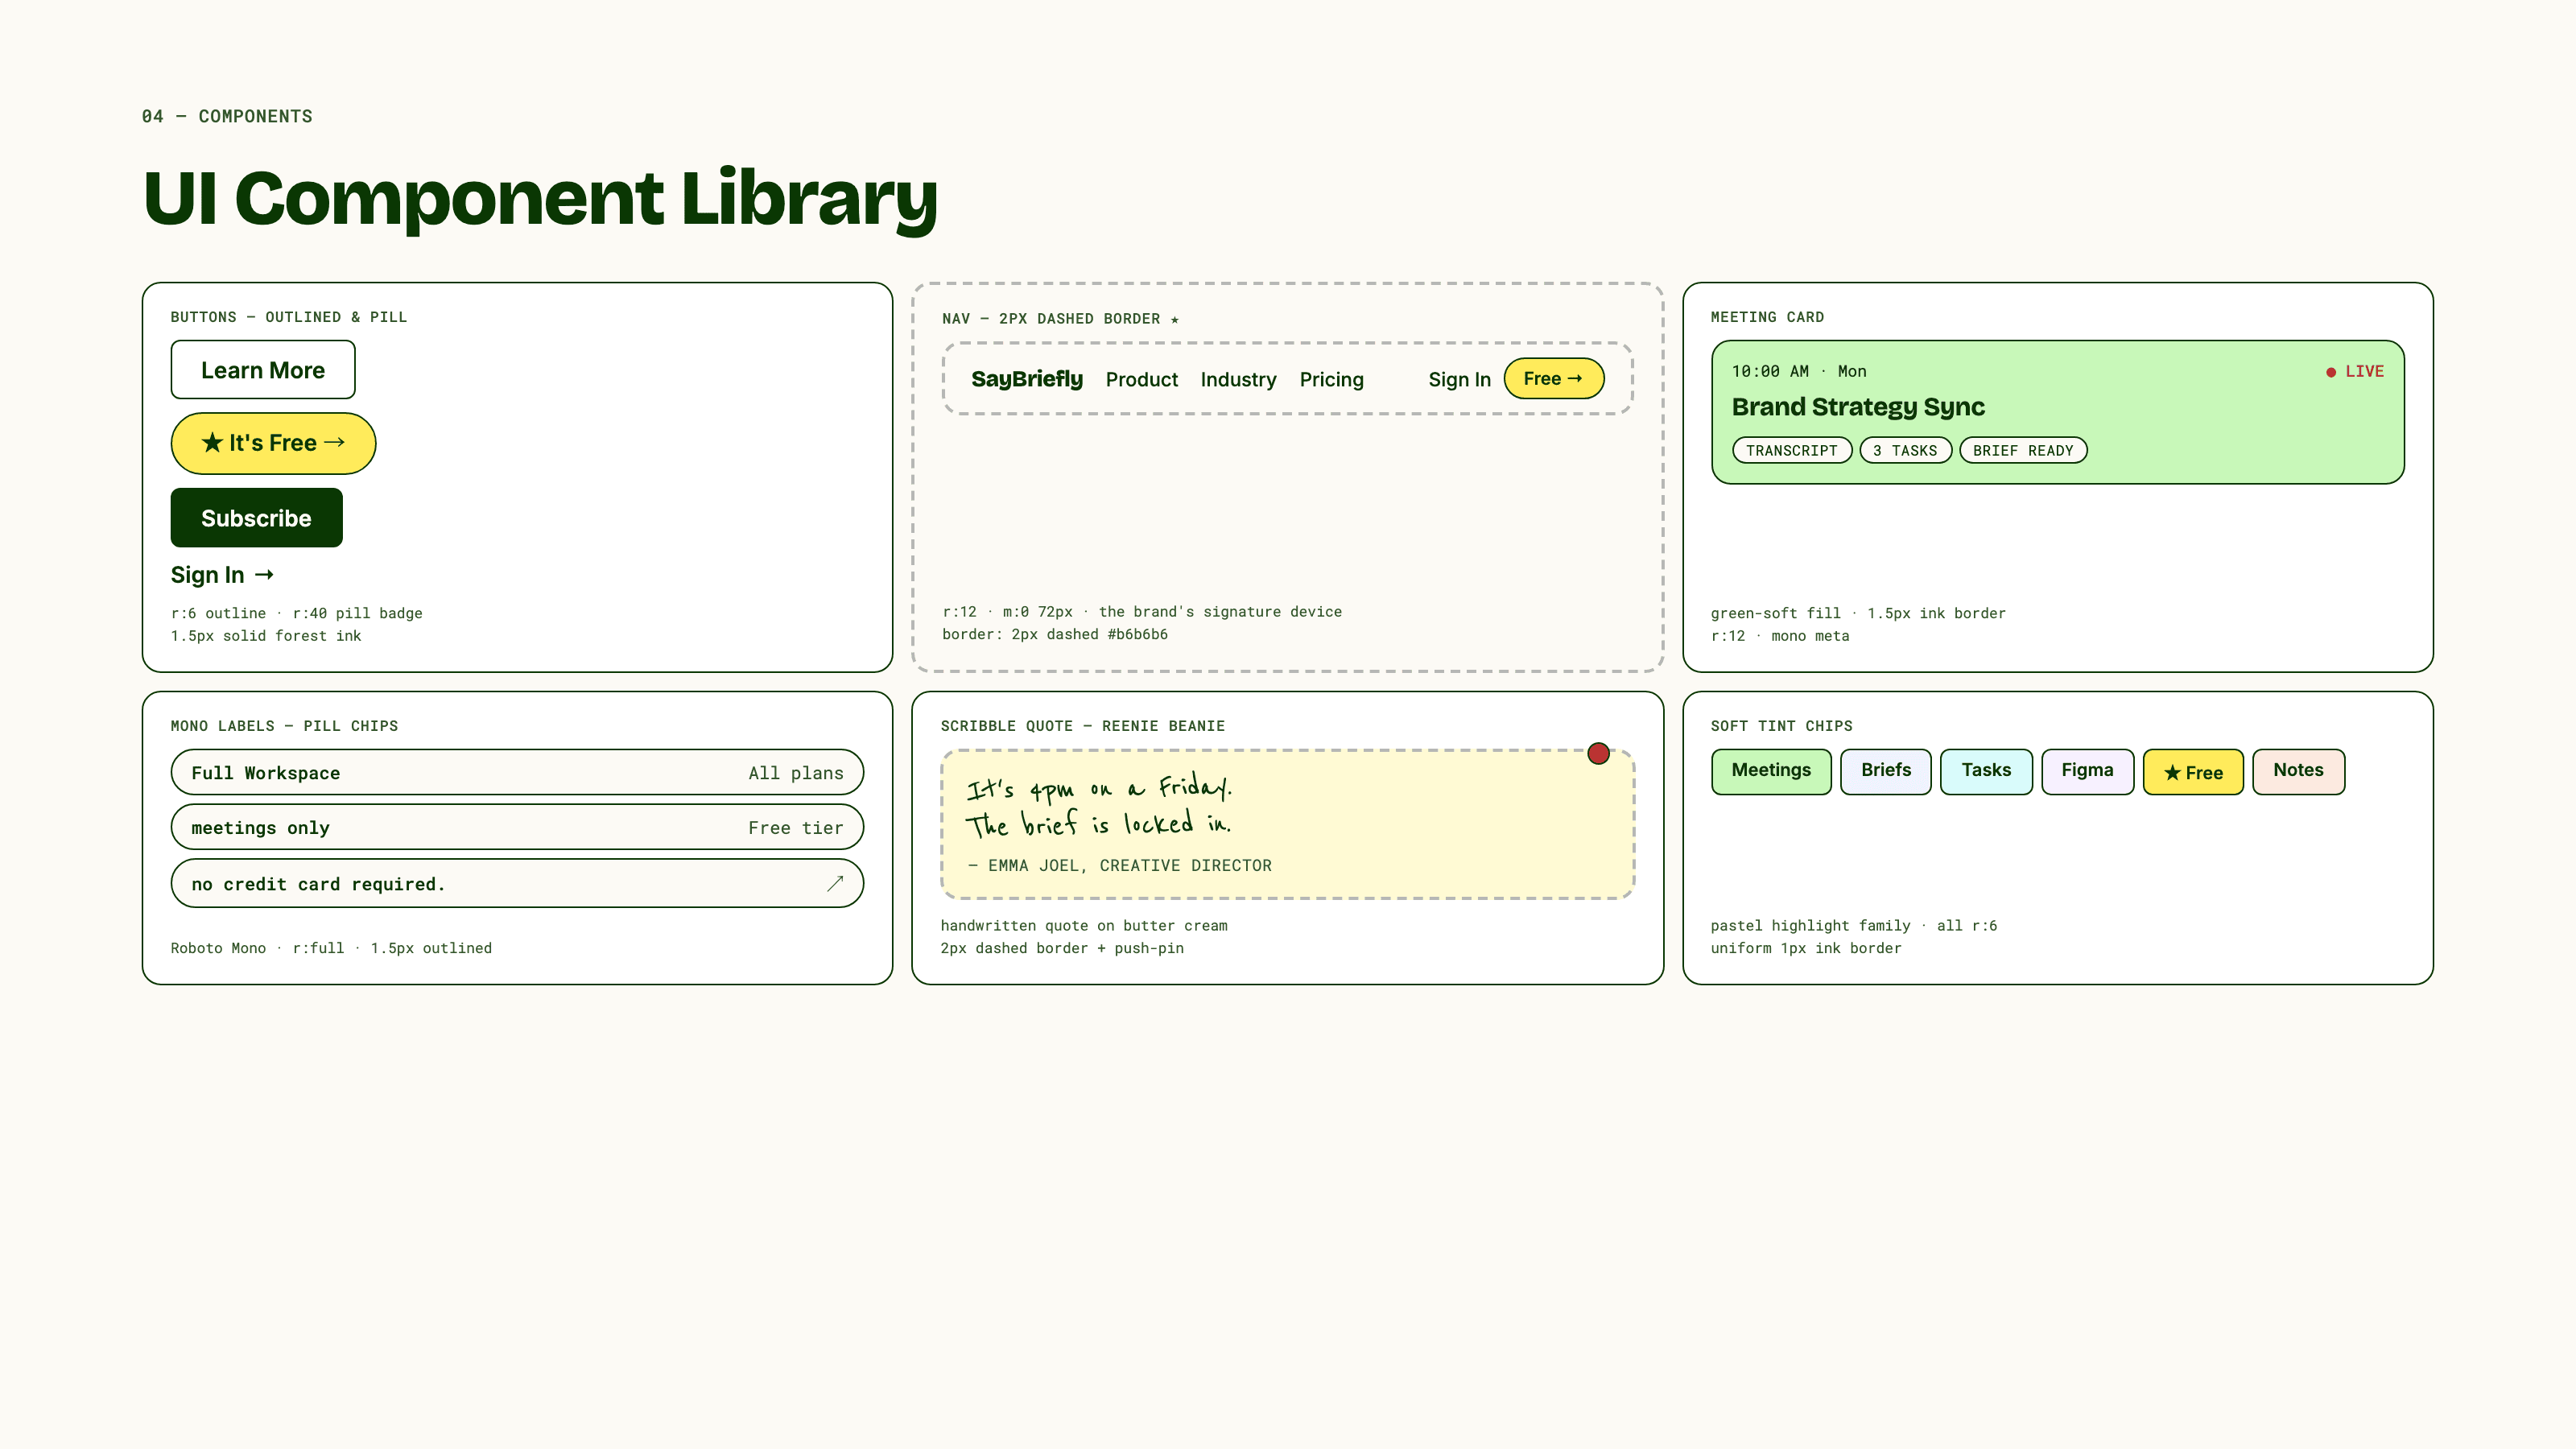Select the Figma chip
The width and height of the screenshot is (2576, 1449).
coord(2087,771)
